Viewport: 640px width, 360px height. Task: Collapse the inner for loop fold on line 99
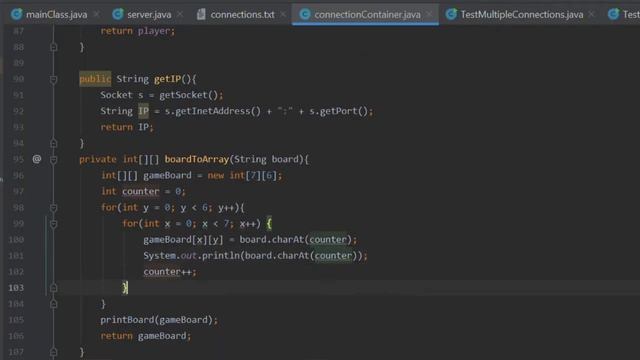coord(53,224)
